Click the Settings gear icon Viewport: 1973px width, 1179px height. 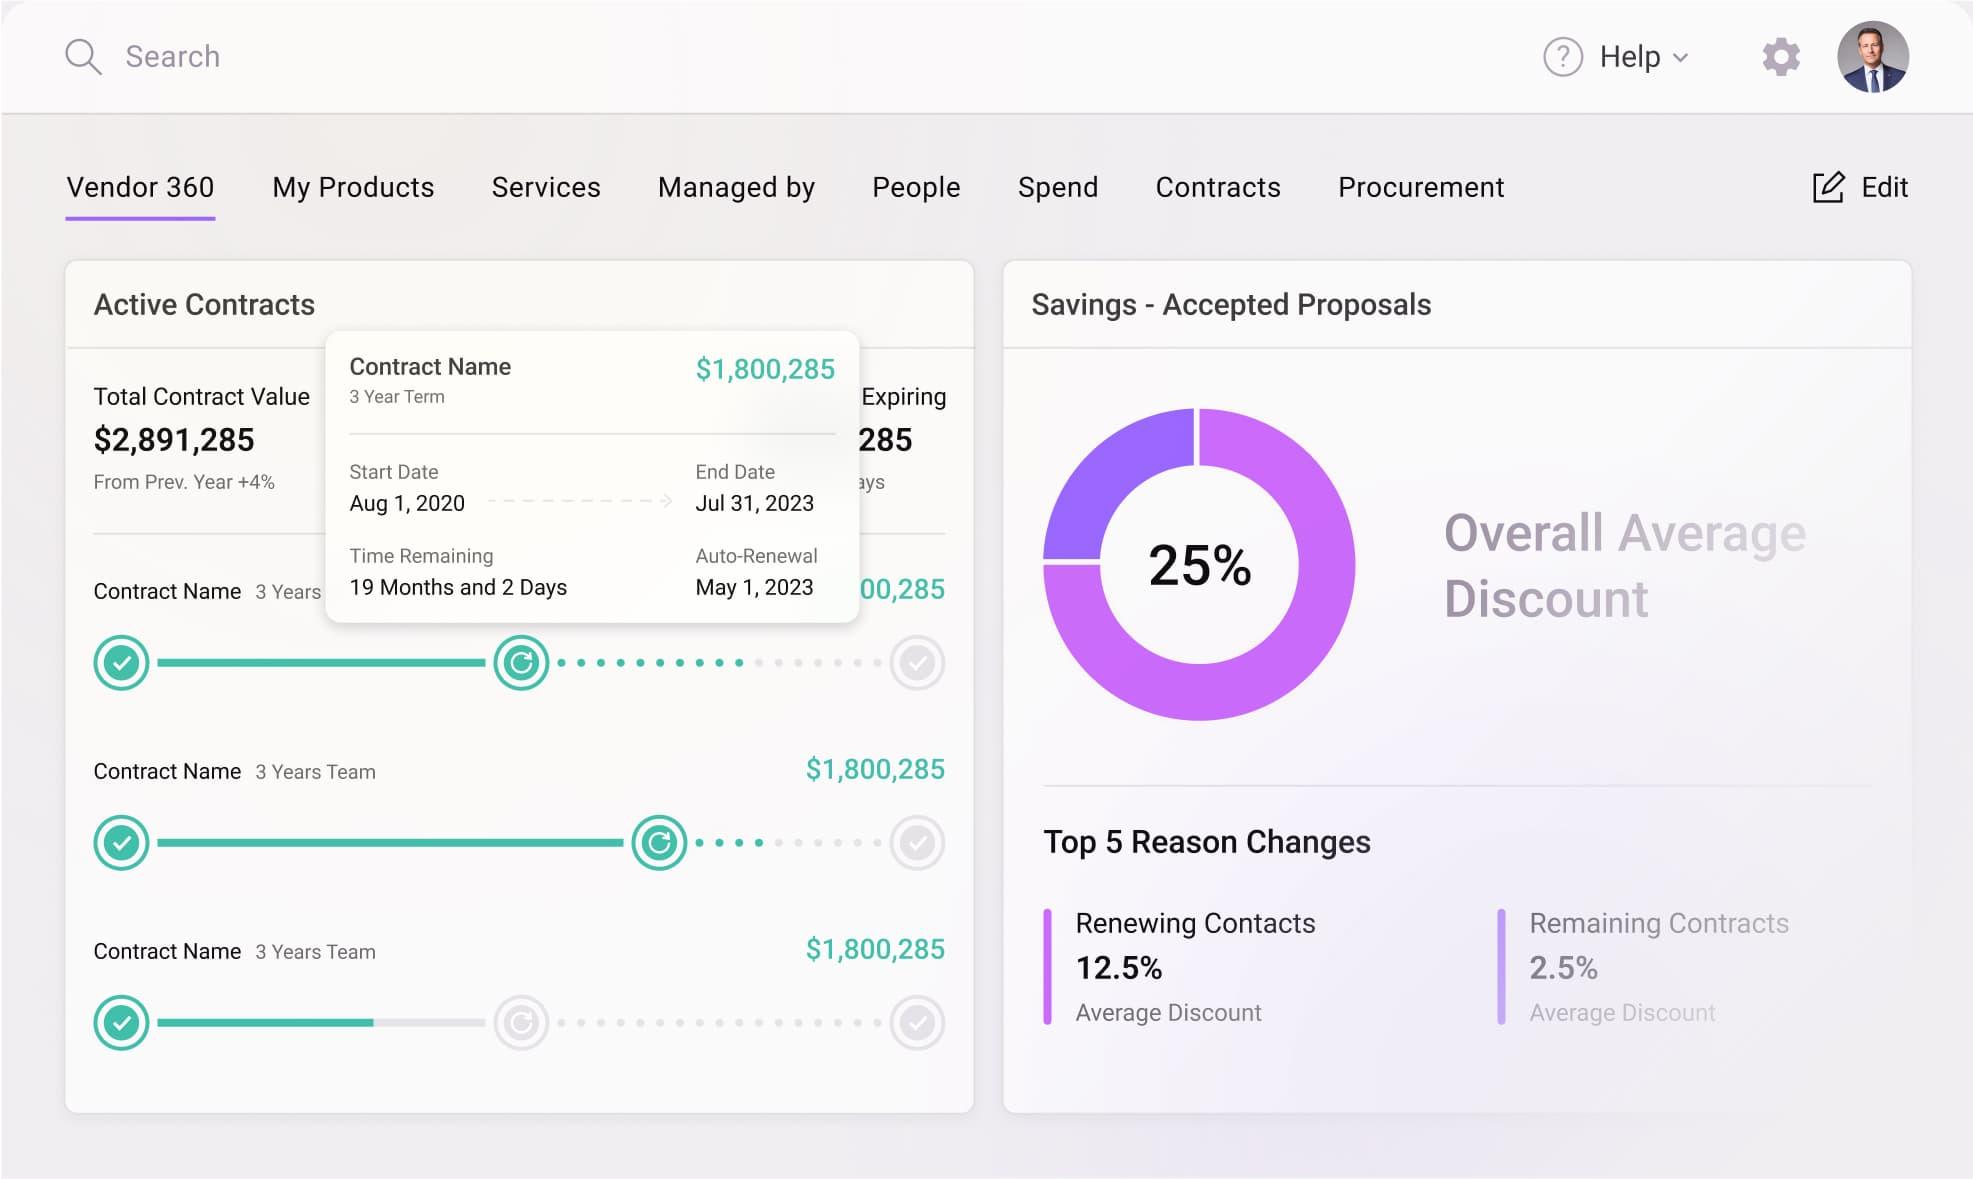[1781, 55]
